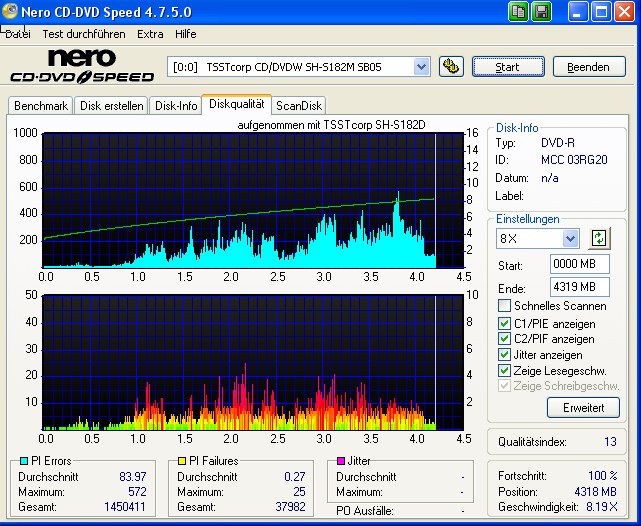The width and height of the screenshot is (641, 526).
Task: Click the copy-to-clipboard icon in title bar
Action: (x=519, y=12)
